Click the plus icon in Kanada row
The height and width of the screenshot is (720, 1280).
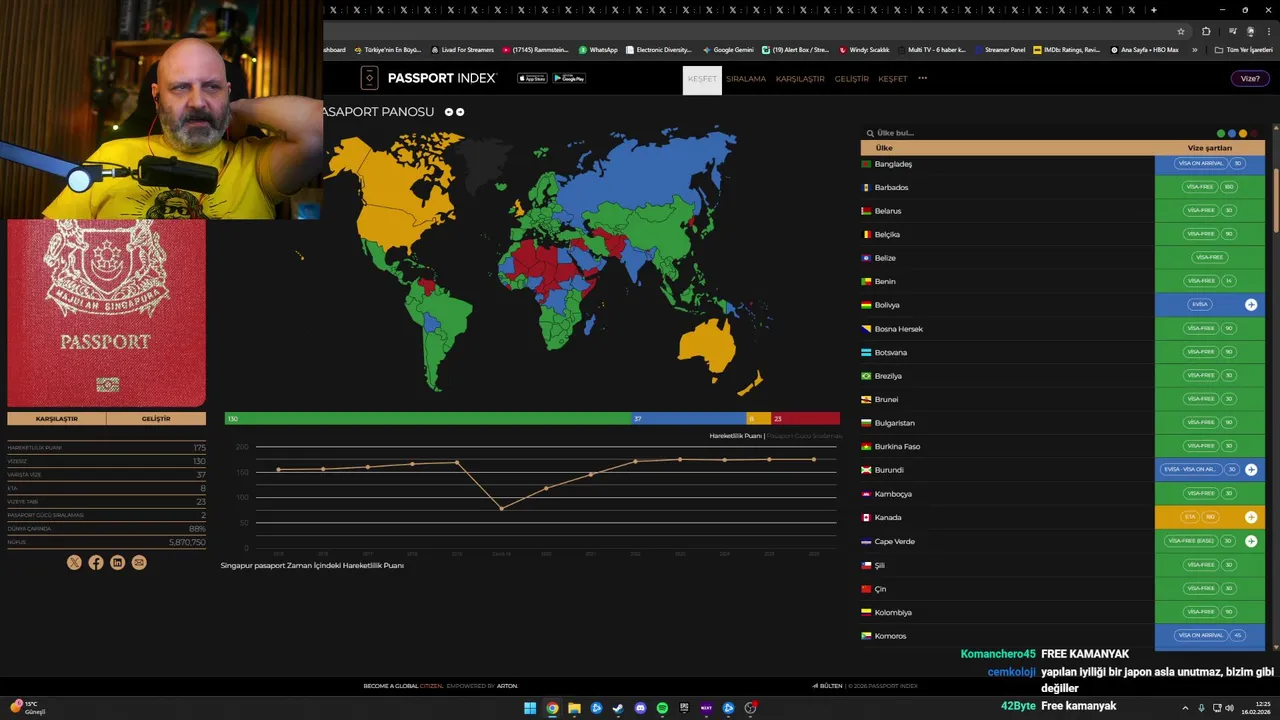click(1251, 517)
